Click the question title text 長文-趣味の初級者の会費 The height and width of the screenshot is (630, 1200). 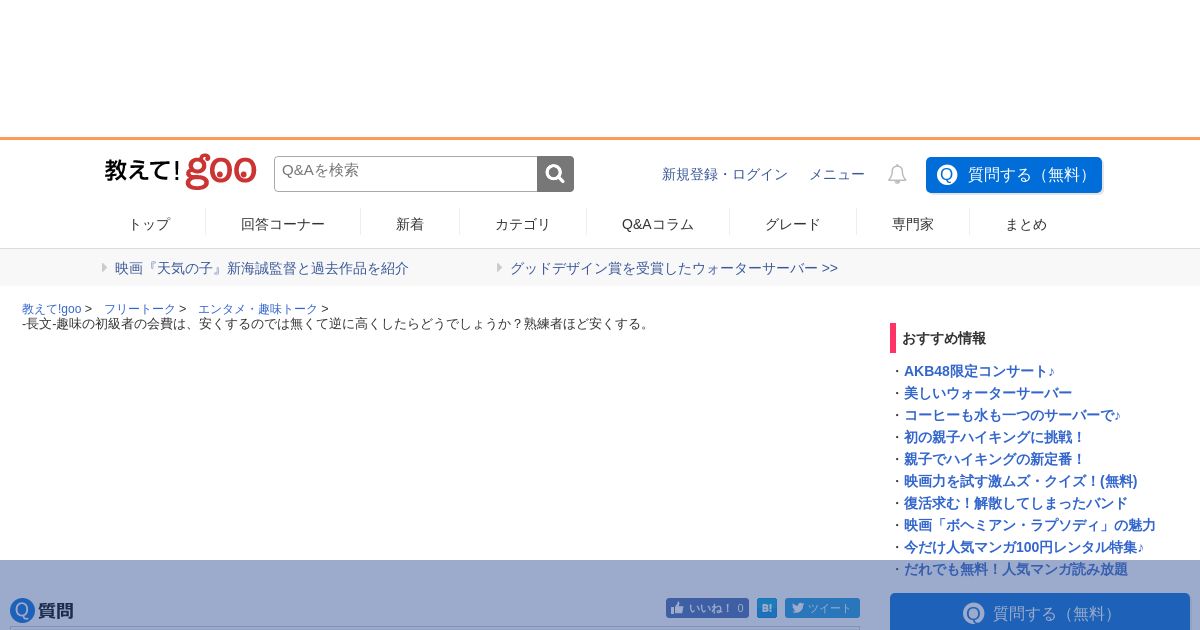click(x=337, y=324)
